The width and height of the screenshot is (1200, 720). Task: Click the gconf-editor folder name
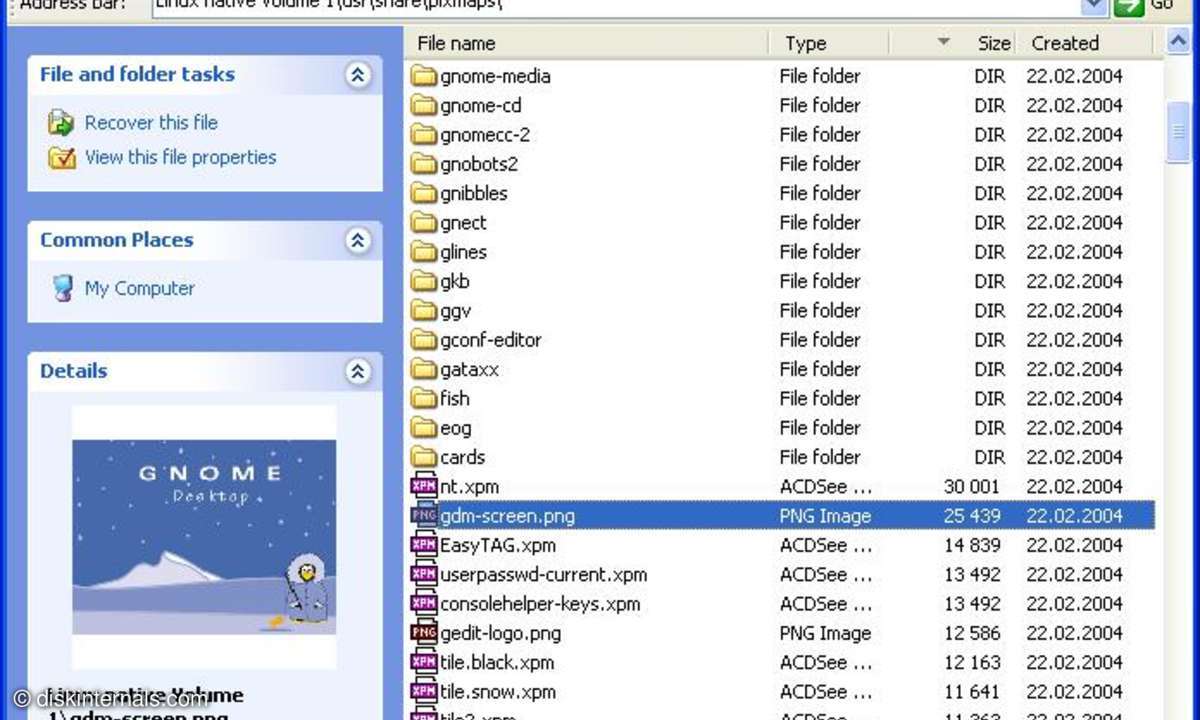[491, 340]
